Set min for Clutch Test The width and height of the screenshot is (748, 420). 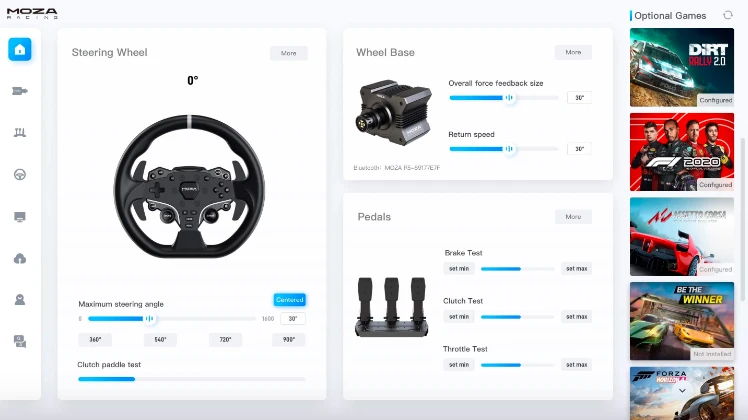click(x=459, y=316)
